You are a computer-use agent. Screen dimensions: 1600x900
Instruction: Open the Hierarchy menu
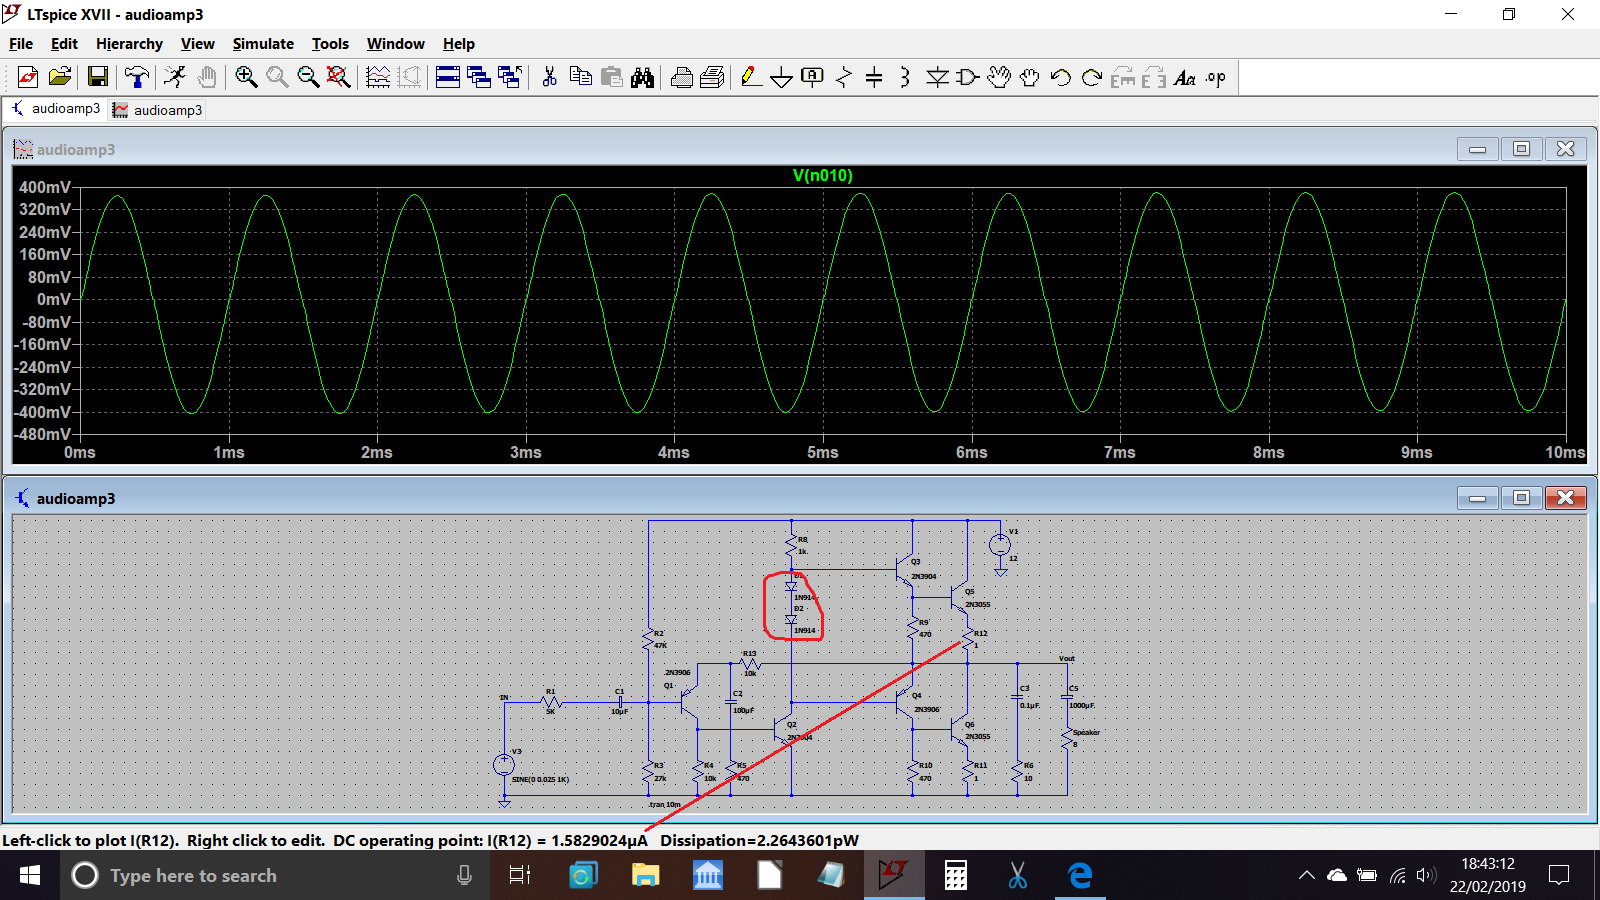click(x=129, y=44)
